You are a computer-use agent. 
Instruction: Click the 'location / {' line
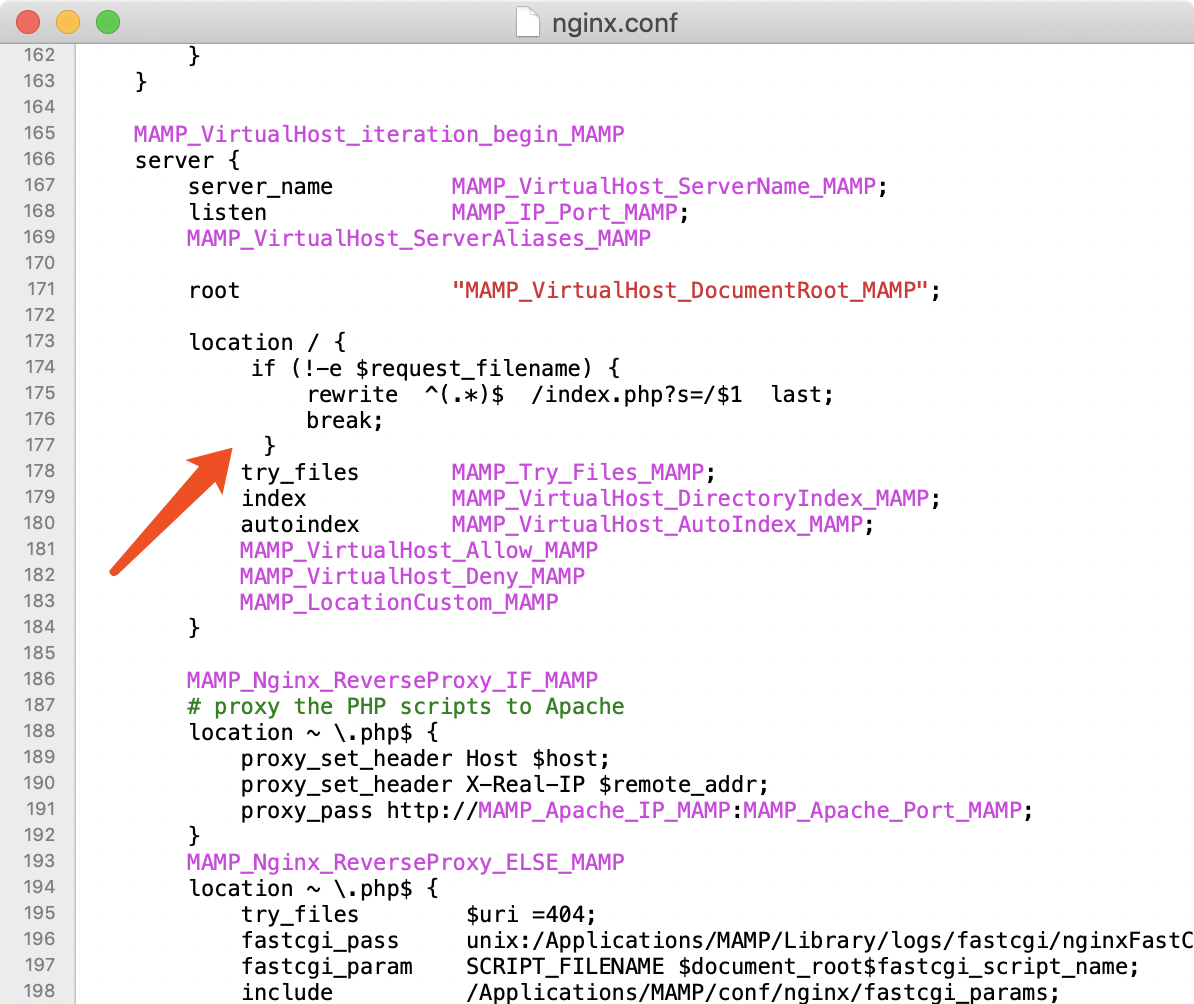(x=267, y=343)
